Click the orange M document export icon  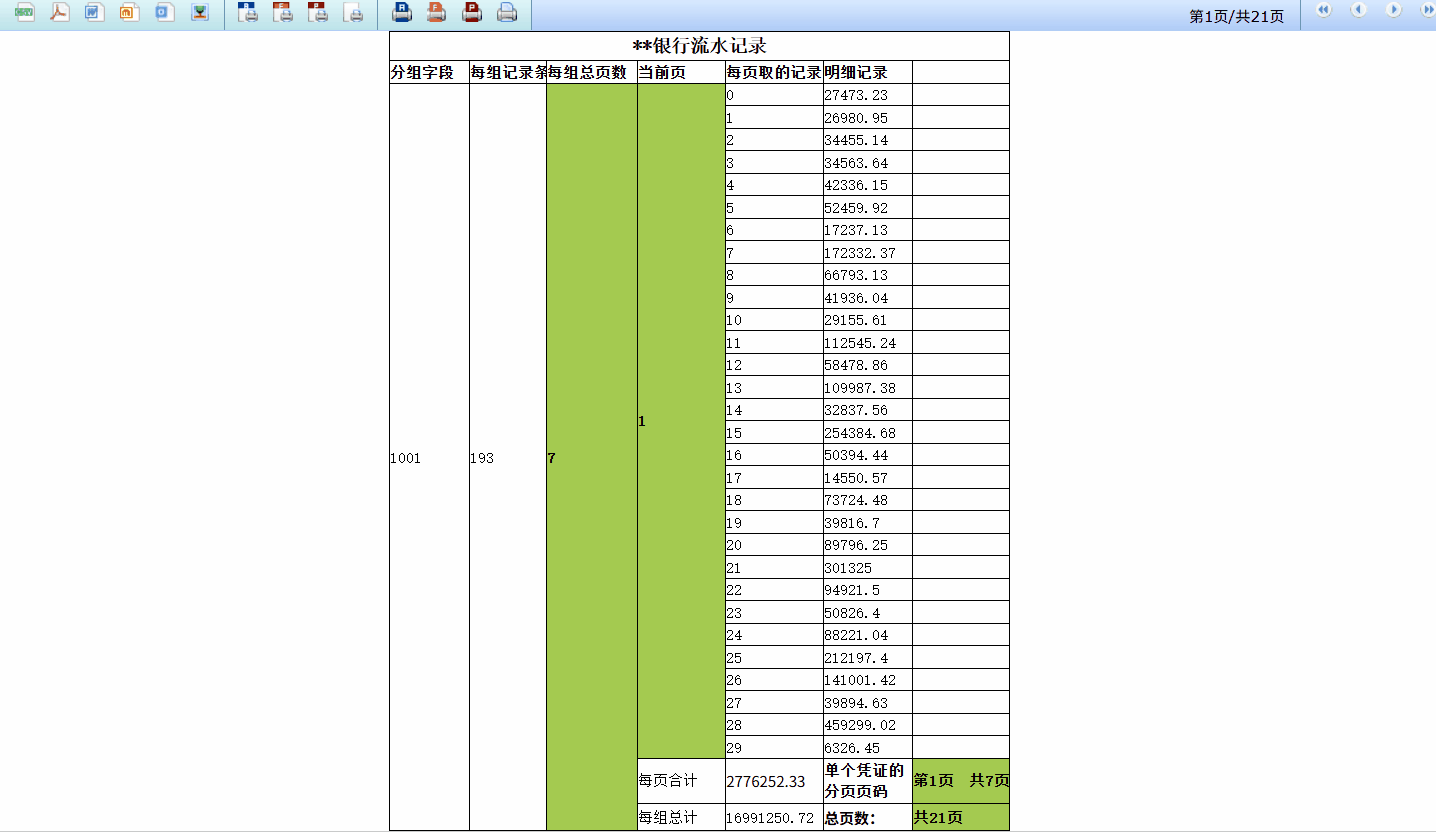pos(130,13)
